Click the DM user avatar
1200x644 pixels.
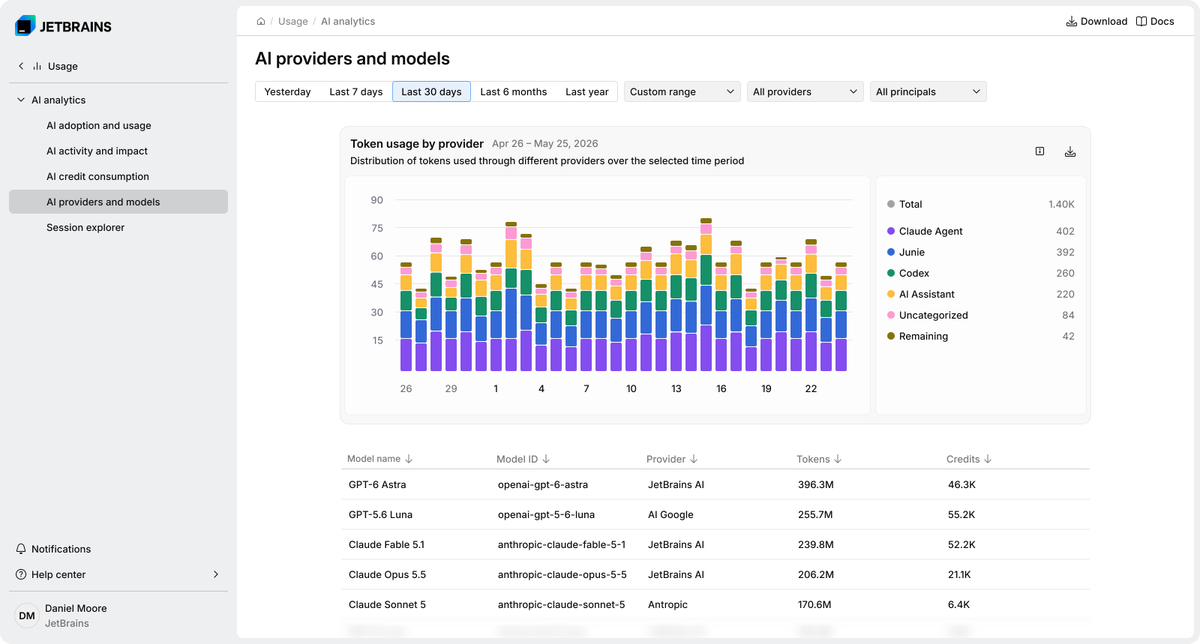pos(27,616)
